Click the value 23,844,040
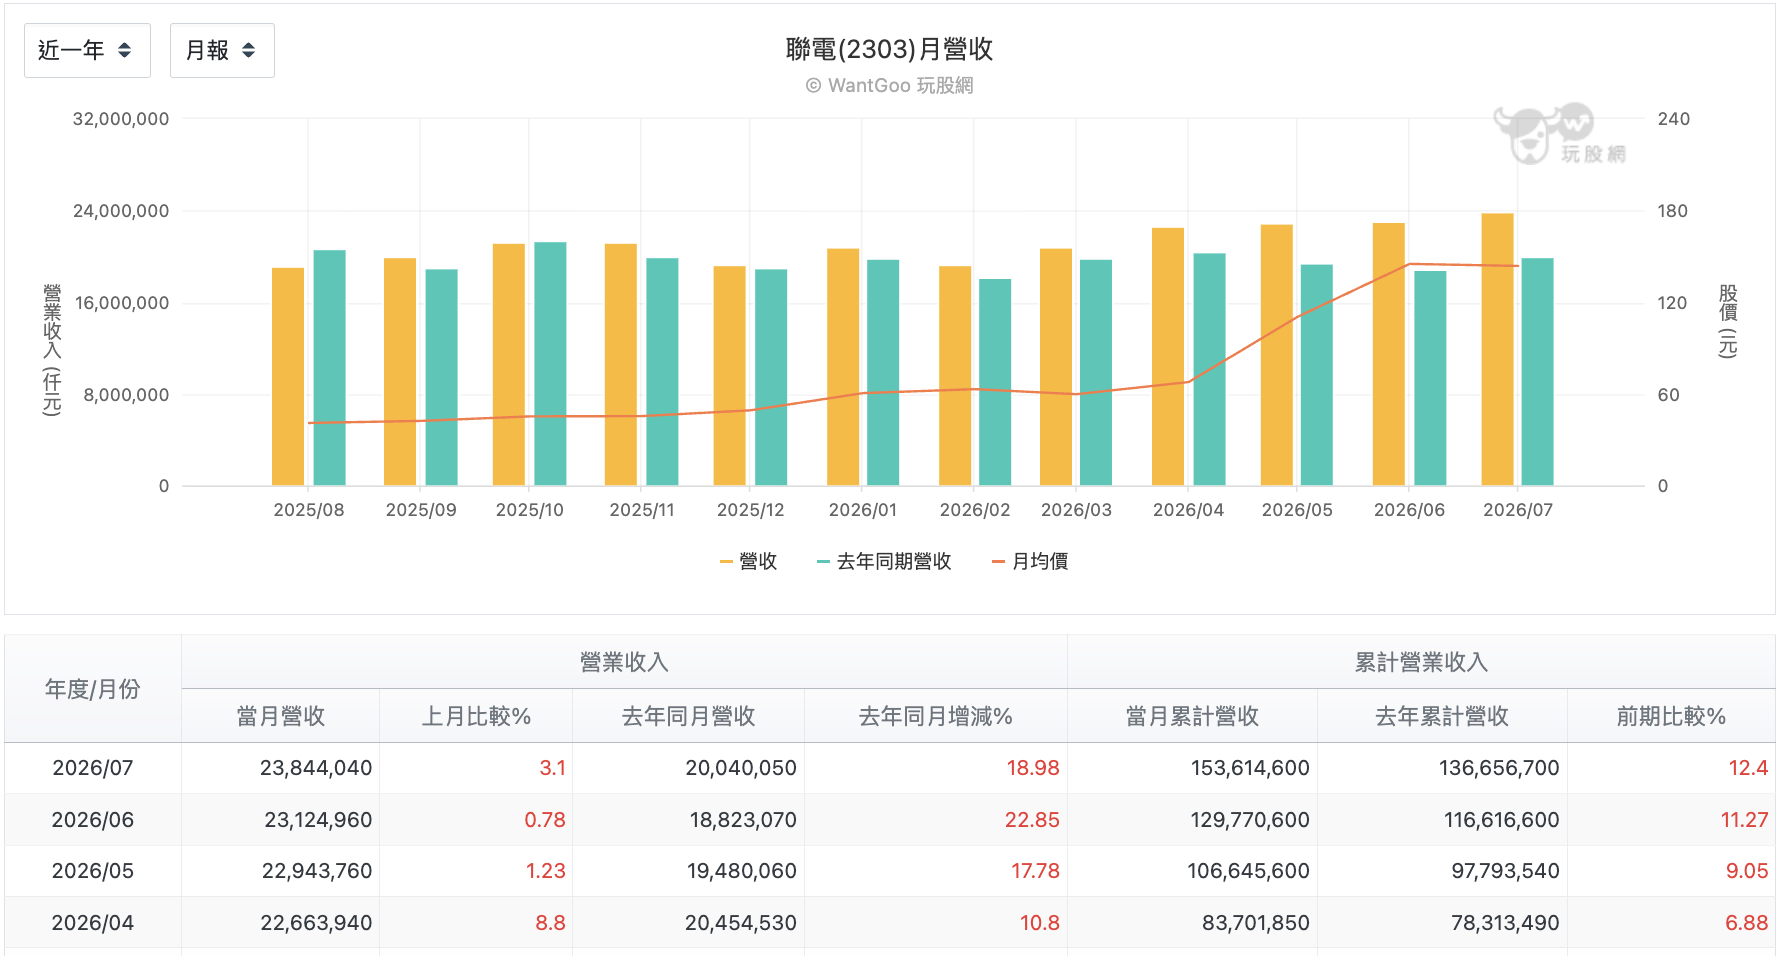Screen dimensions: 1778x956 pyautogui.click(x=316, y=768)
